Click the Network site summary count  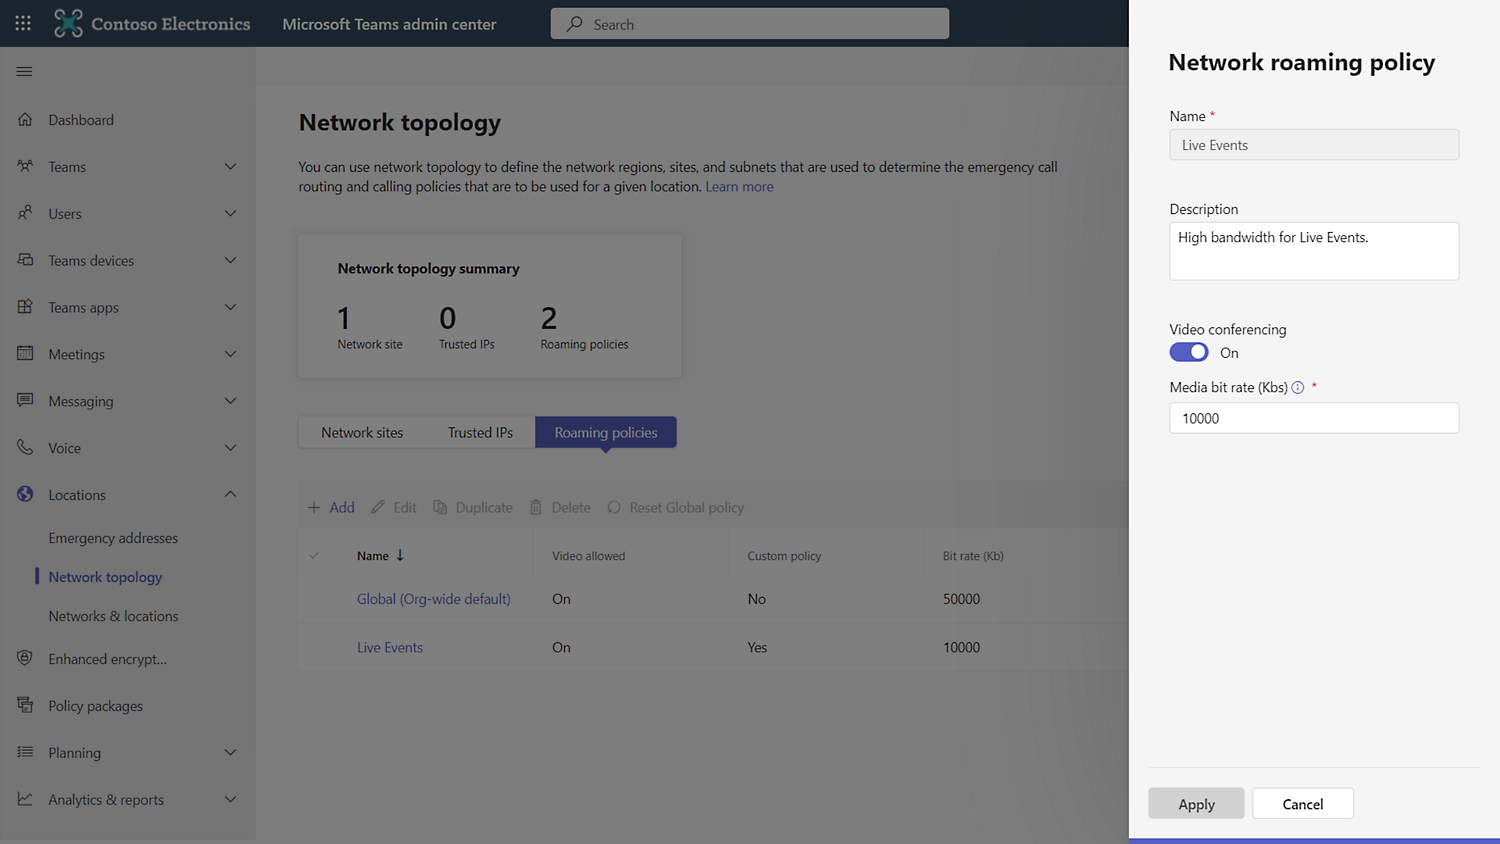344,318
